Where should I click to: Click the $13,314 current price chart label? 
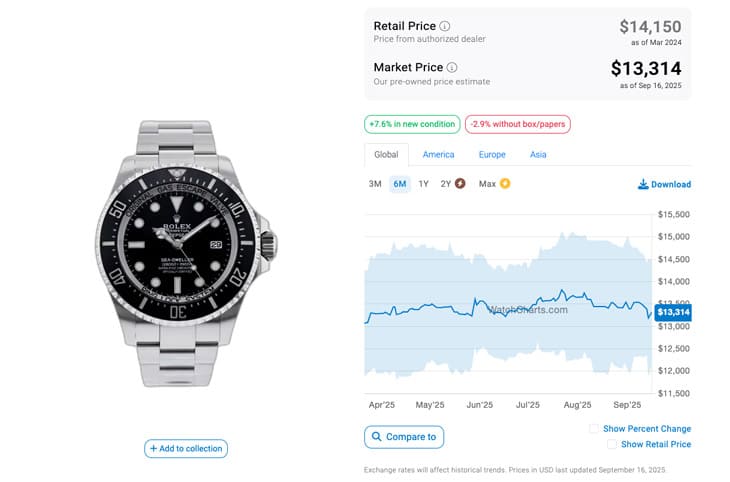(673, 313)
